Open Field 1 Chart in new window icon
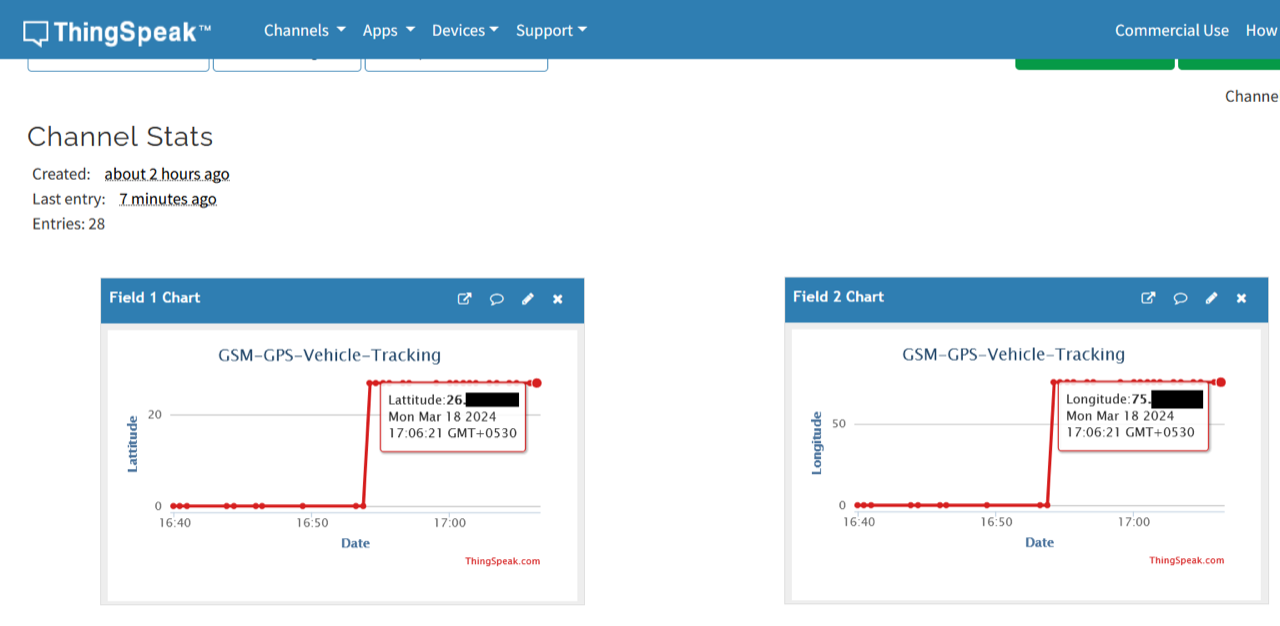This screenshot has width=1280, height=626. pos(464,298)
